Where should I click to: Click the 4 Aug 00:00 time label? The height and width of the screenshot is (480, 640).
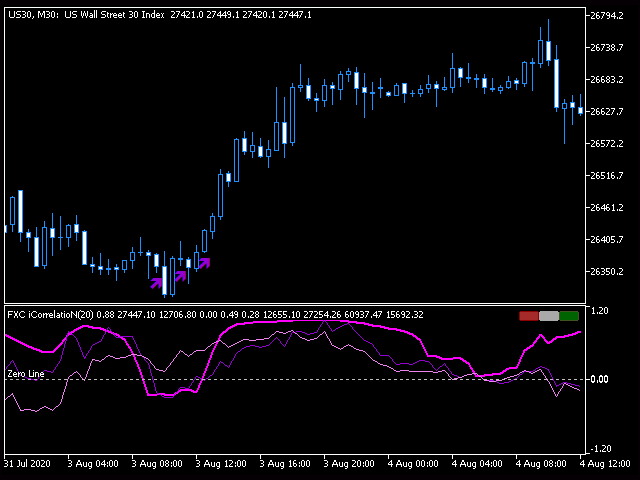coord(411,465)
